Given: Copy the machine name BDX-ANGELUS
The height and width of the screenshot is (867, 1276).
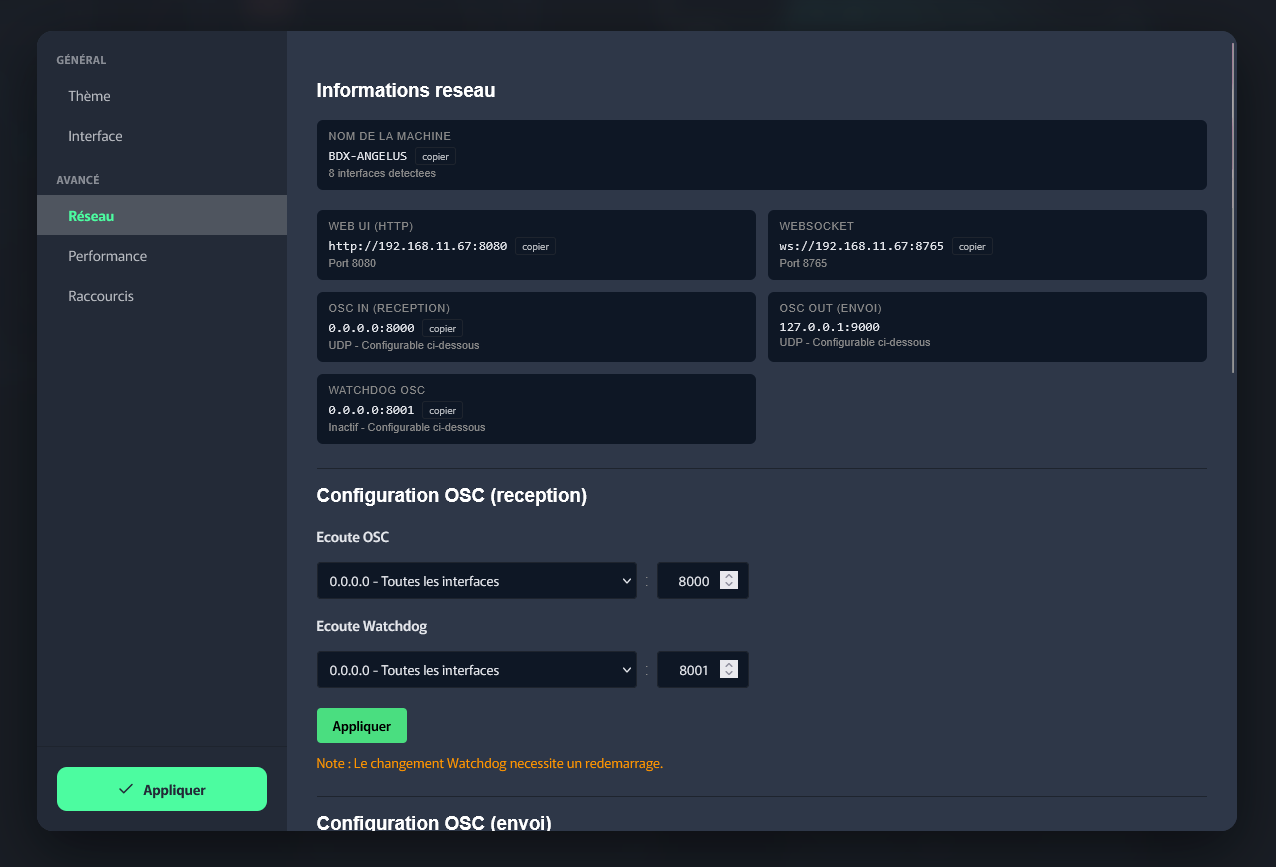Looking at the screenshot, I should point(435,156).
